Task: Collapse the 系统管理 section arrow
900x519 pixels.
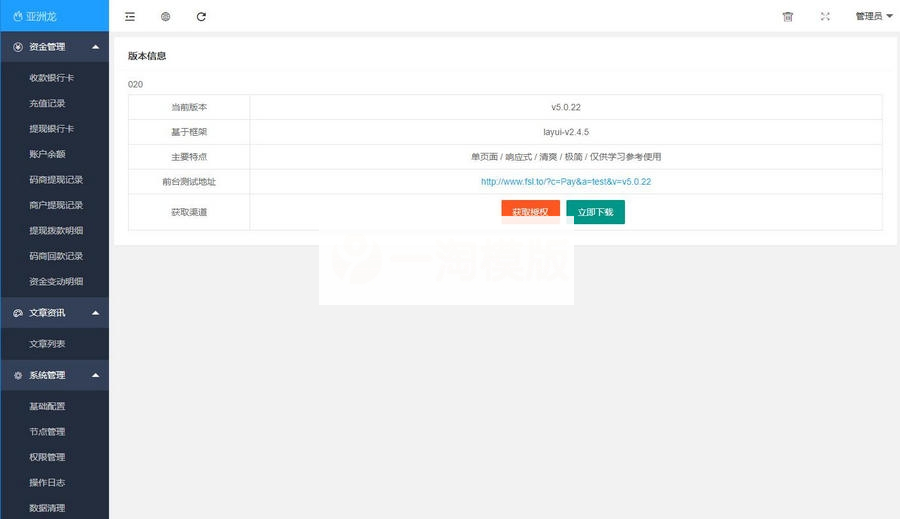Action: coord(95,375)
